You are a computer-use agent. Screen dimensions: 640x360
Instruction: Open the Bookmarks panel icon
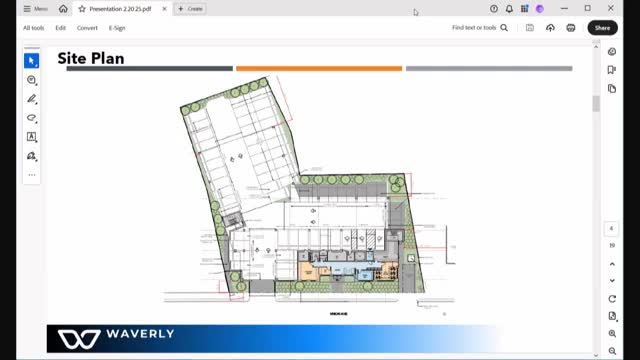tap(612, 70)
